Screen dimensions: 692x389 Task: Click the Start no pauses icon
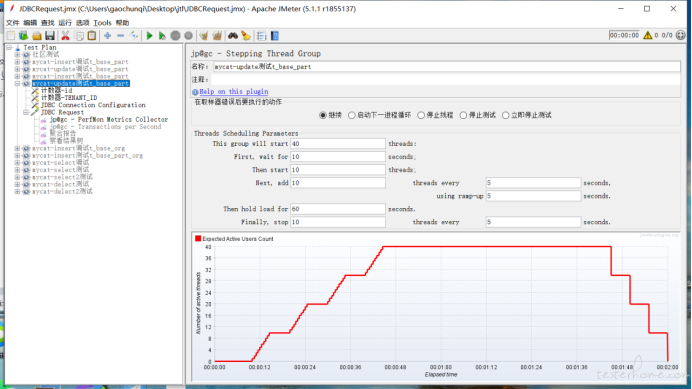coord(162,36)
